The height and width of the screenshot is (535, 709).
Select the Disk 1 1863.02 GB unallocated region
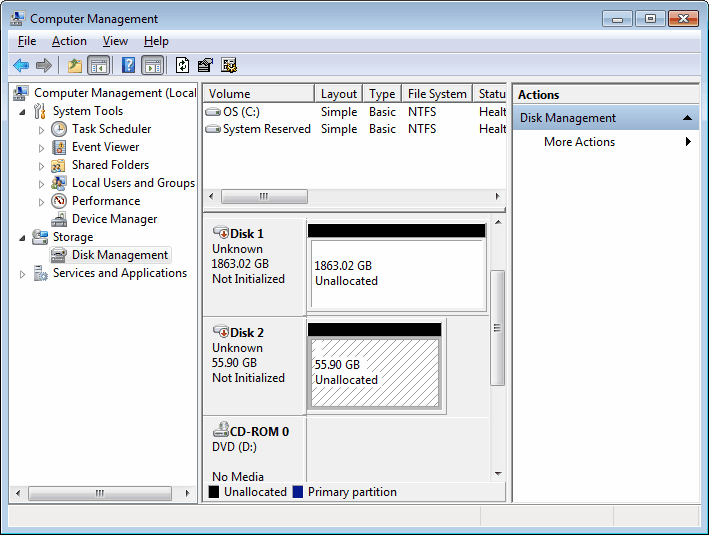pos(397,274)
